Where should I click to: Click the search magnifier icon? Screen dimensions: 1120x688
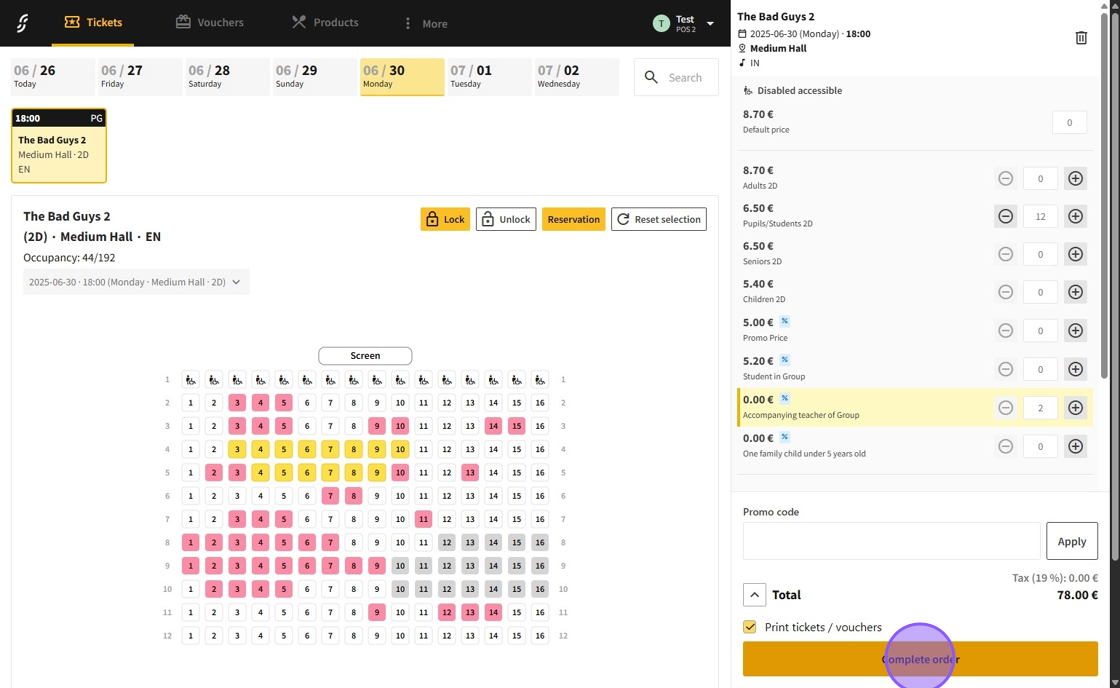coord(652,77)
